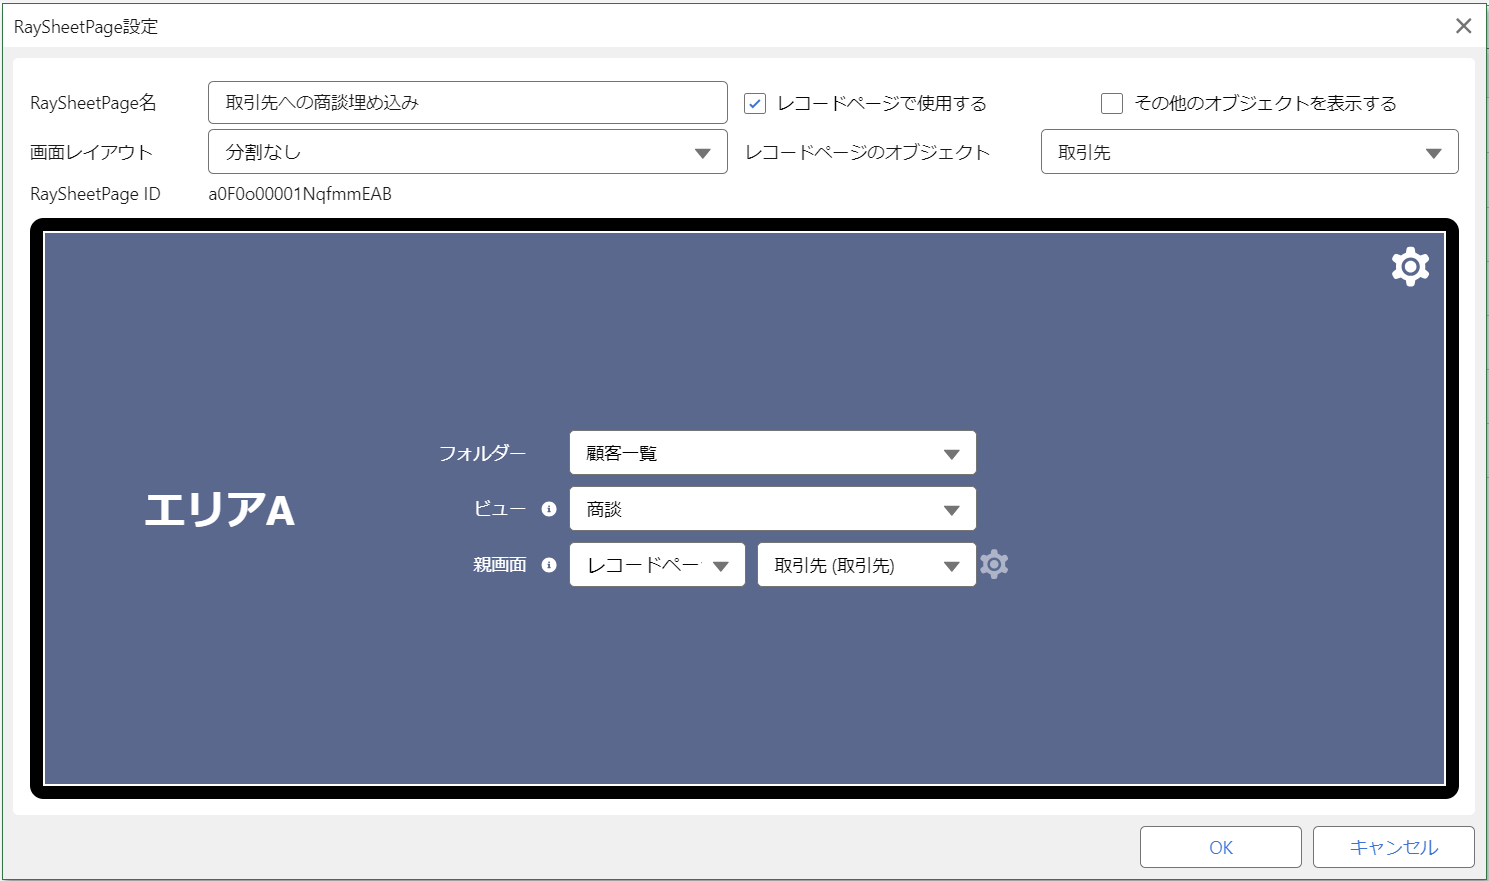Click the 画面レイアウト label

(91, 152)
